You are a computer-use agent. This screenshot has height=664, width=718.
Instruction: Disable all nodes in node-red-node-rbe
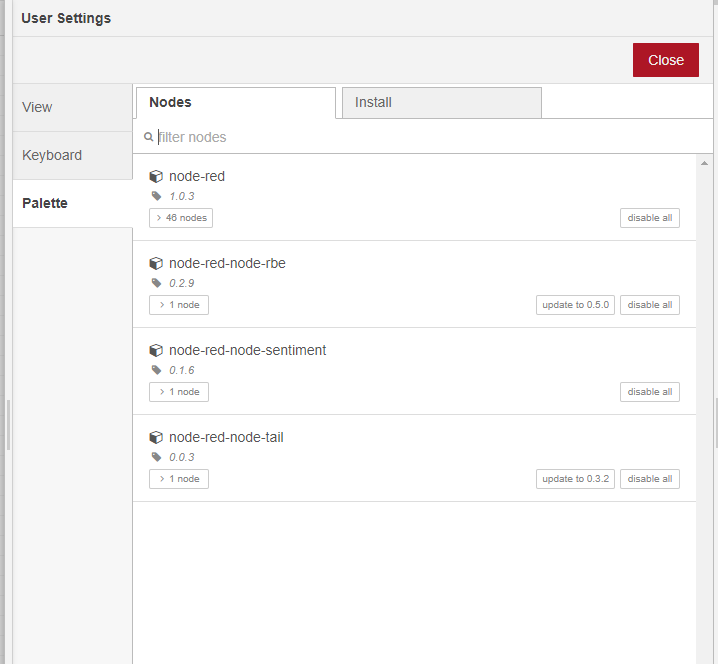[649, 305]
